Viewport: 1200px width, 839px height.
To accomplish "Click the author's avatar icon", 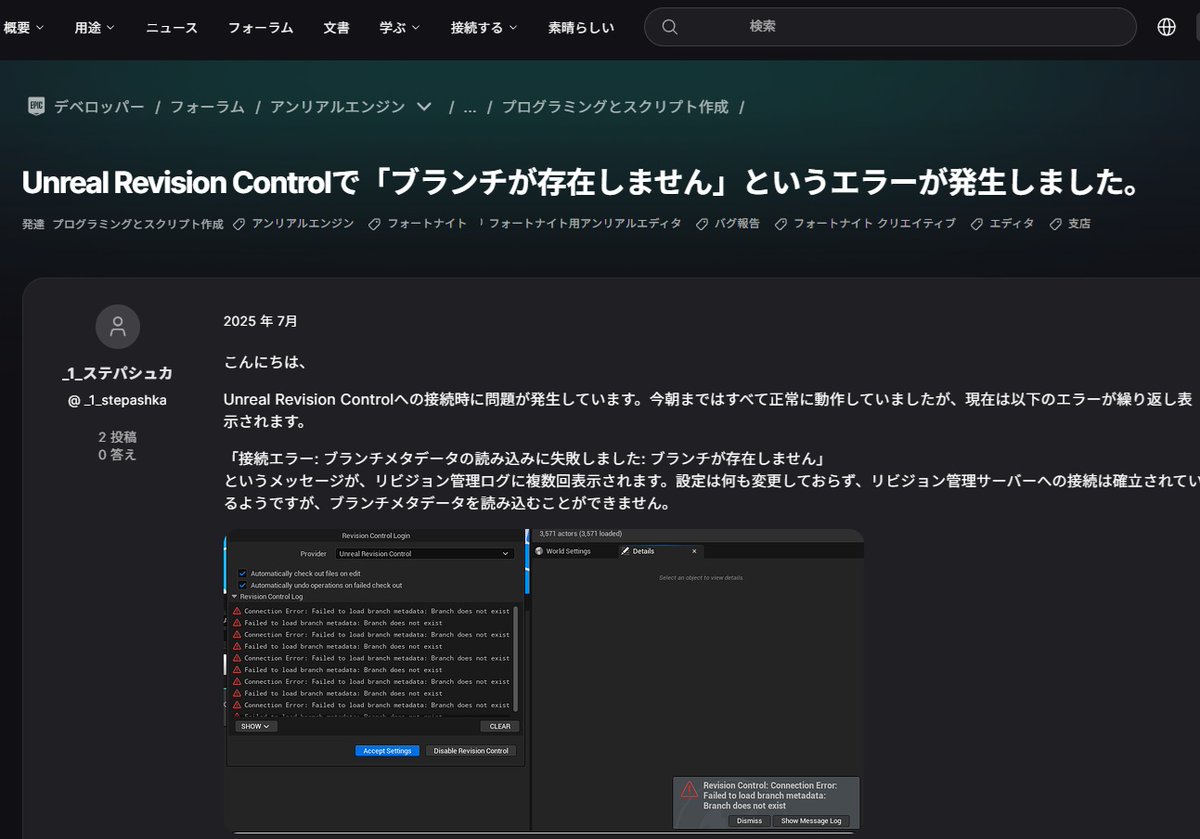I will [x=117, y=327].
